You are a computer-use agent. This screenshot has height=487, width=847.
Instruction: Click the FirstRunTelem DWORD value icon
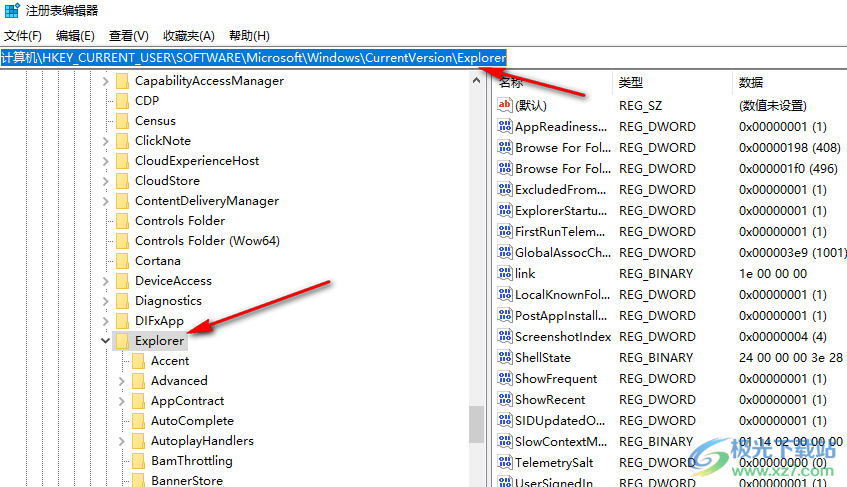tap(505, 231)
